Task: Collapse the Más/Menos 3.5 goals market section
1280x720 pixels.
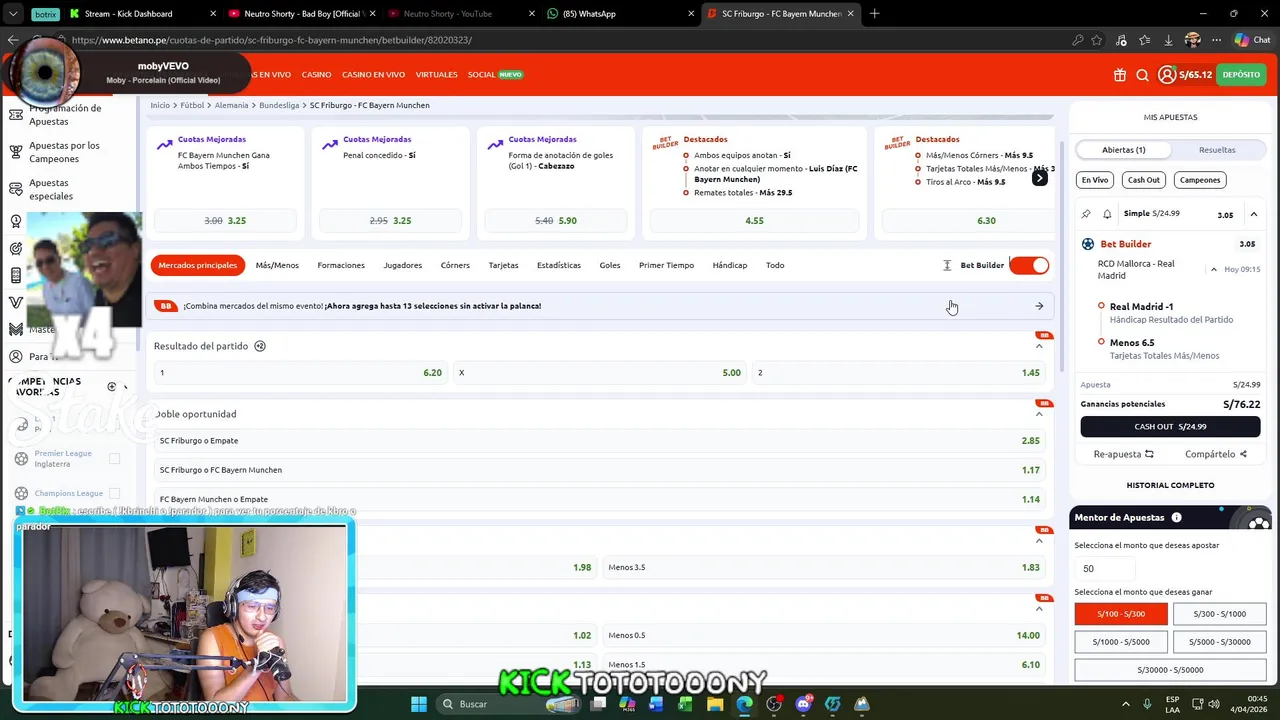Action: coord(1039,541)
